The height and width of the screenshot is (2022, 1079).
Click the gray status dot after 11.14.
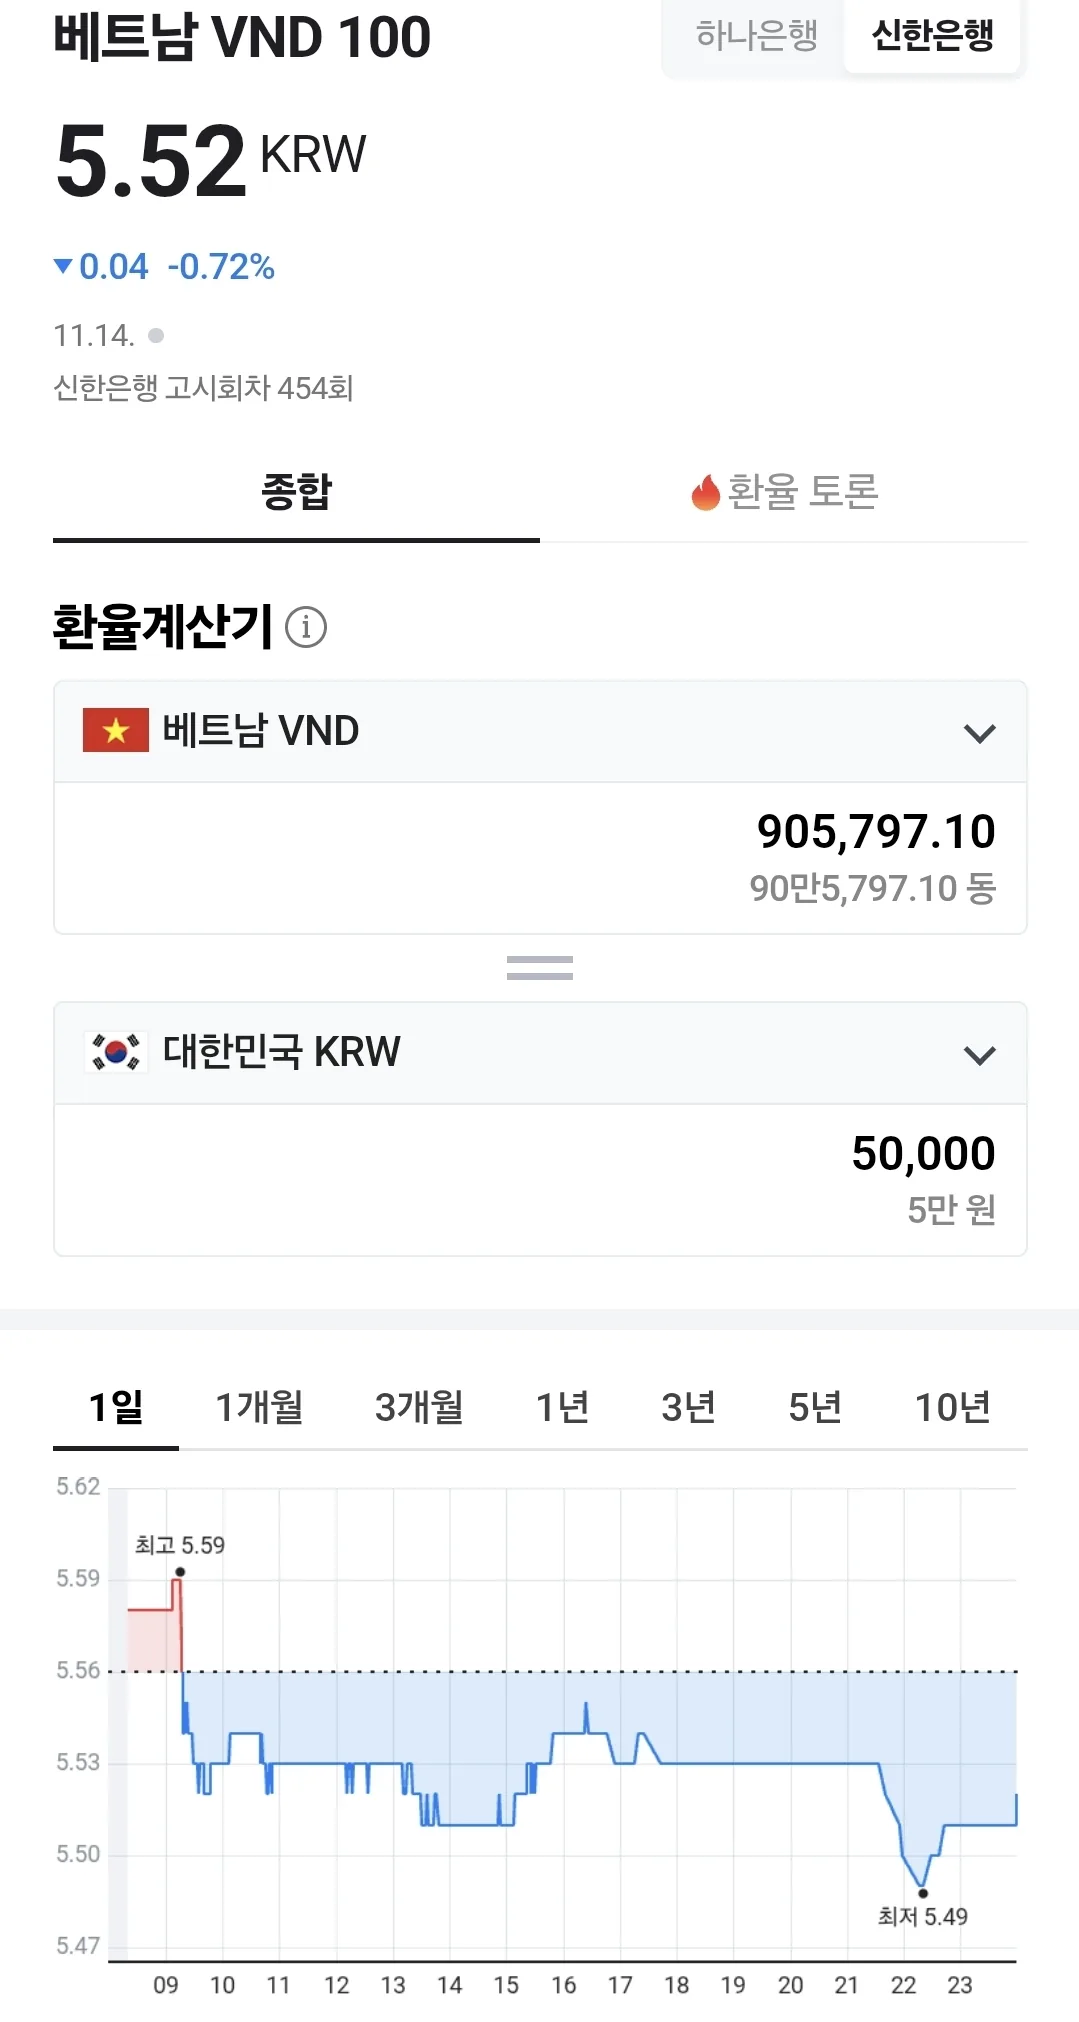click(156, 336)
